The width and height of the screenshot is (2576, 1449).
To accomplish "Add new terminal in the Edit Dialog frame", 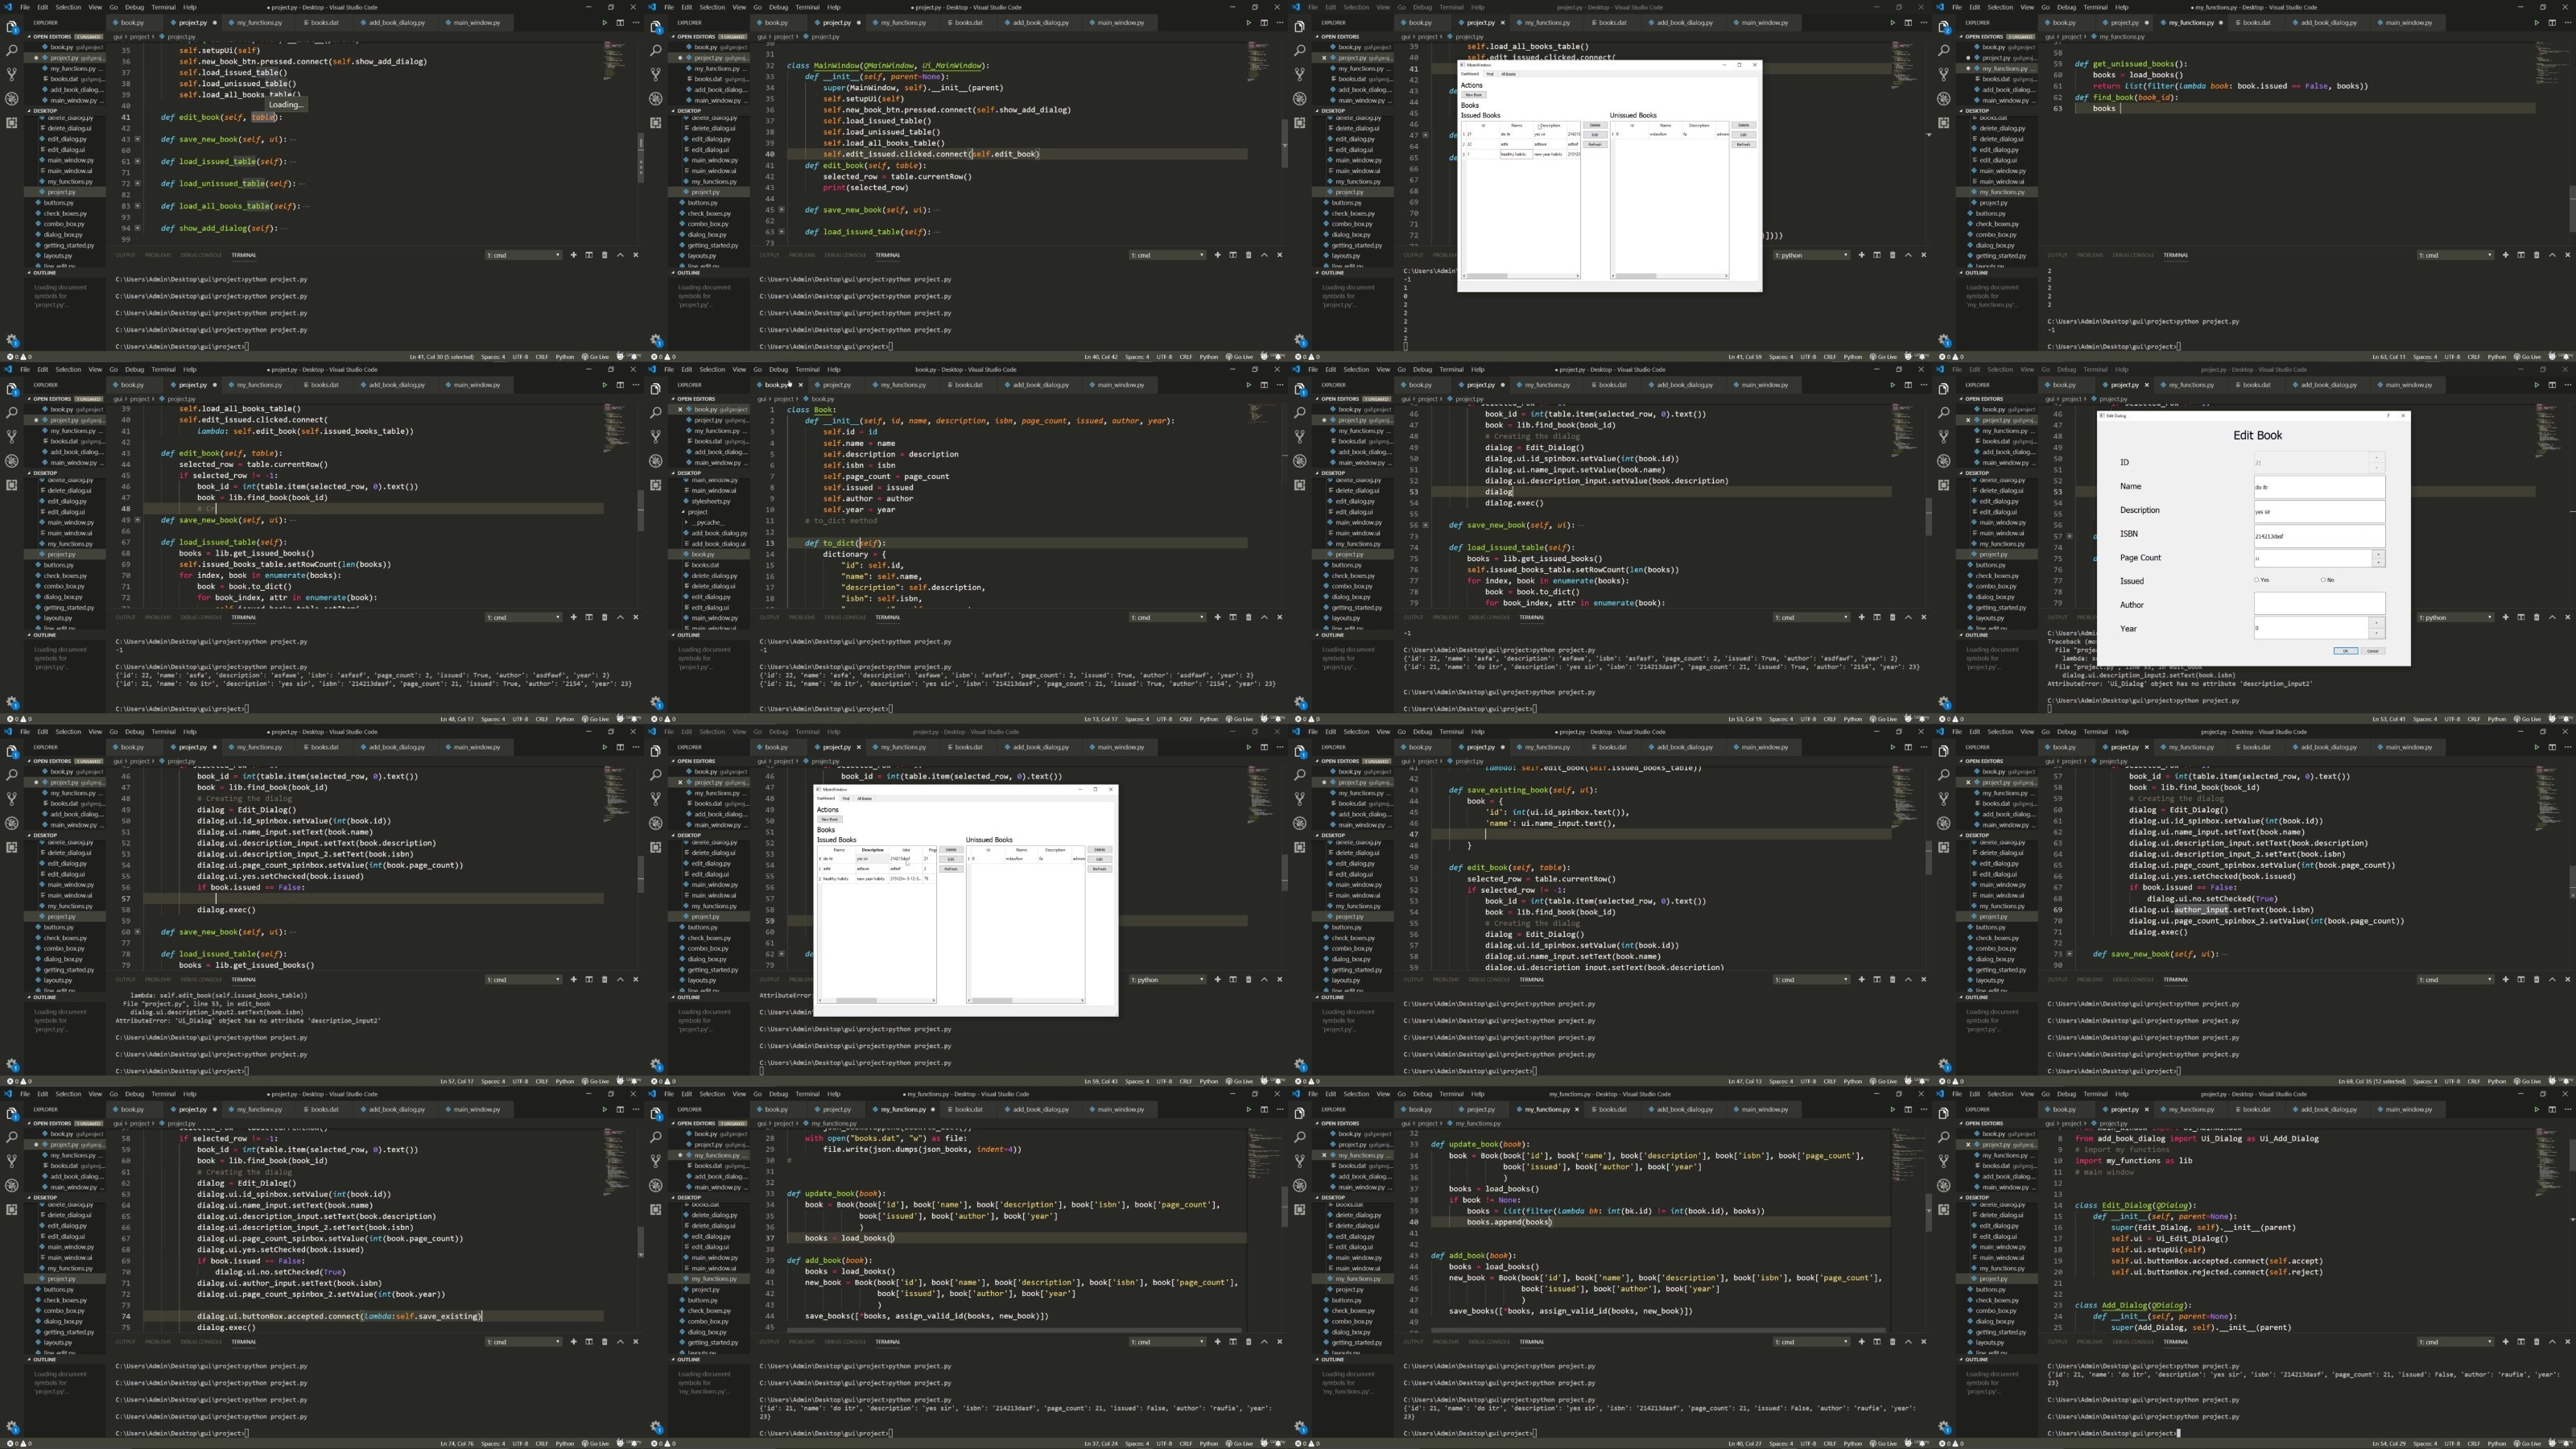I will [2505, 617].
